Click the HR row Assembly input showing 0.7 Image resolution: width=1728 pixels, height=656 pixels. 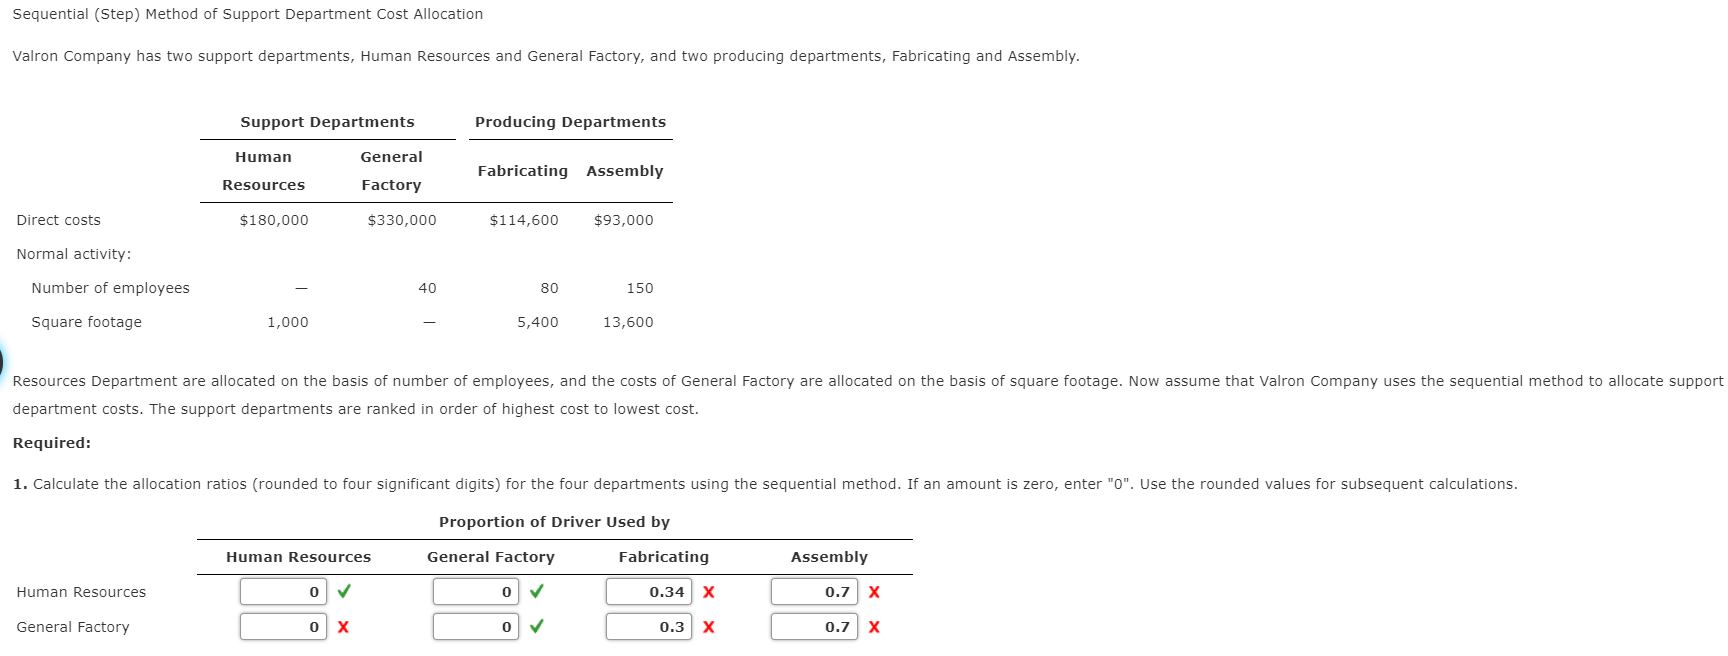tap(813, 591)
